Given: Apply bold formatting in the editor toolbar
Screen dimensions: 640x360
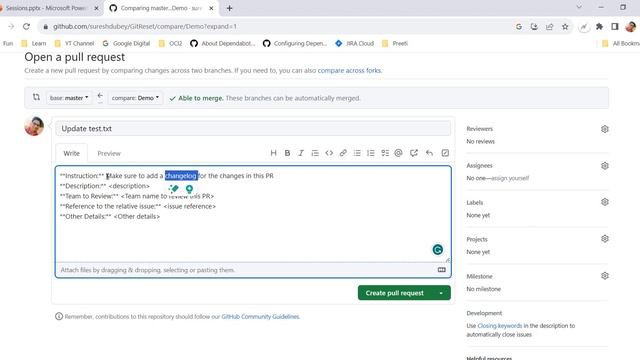Looking at the screenshot, I should pyautogui.click(x=287, y=153).
